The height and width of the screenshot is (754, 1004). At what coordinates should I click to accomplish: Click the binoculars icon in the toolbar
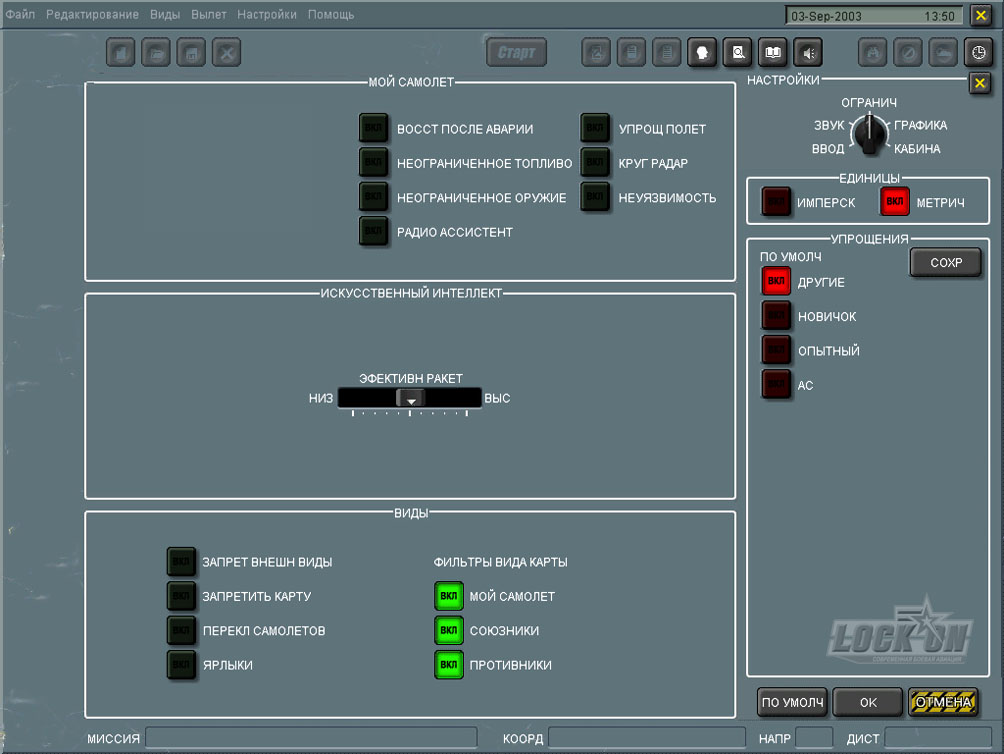click(x=873, y=53)
